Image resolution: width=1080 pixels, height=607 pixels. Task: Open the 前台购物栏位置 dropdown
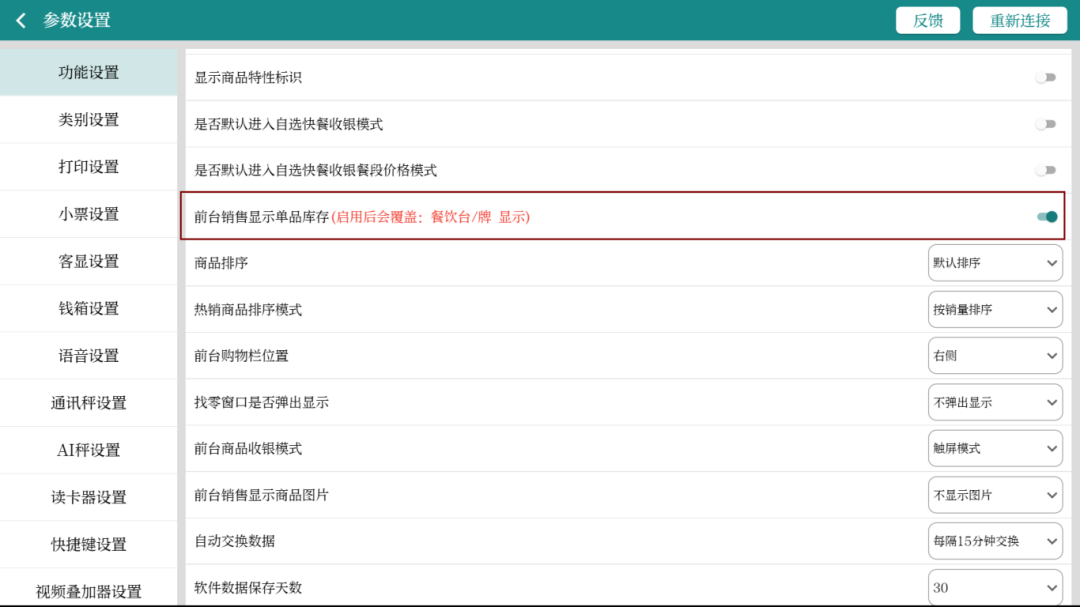(x=994, y=356)
